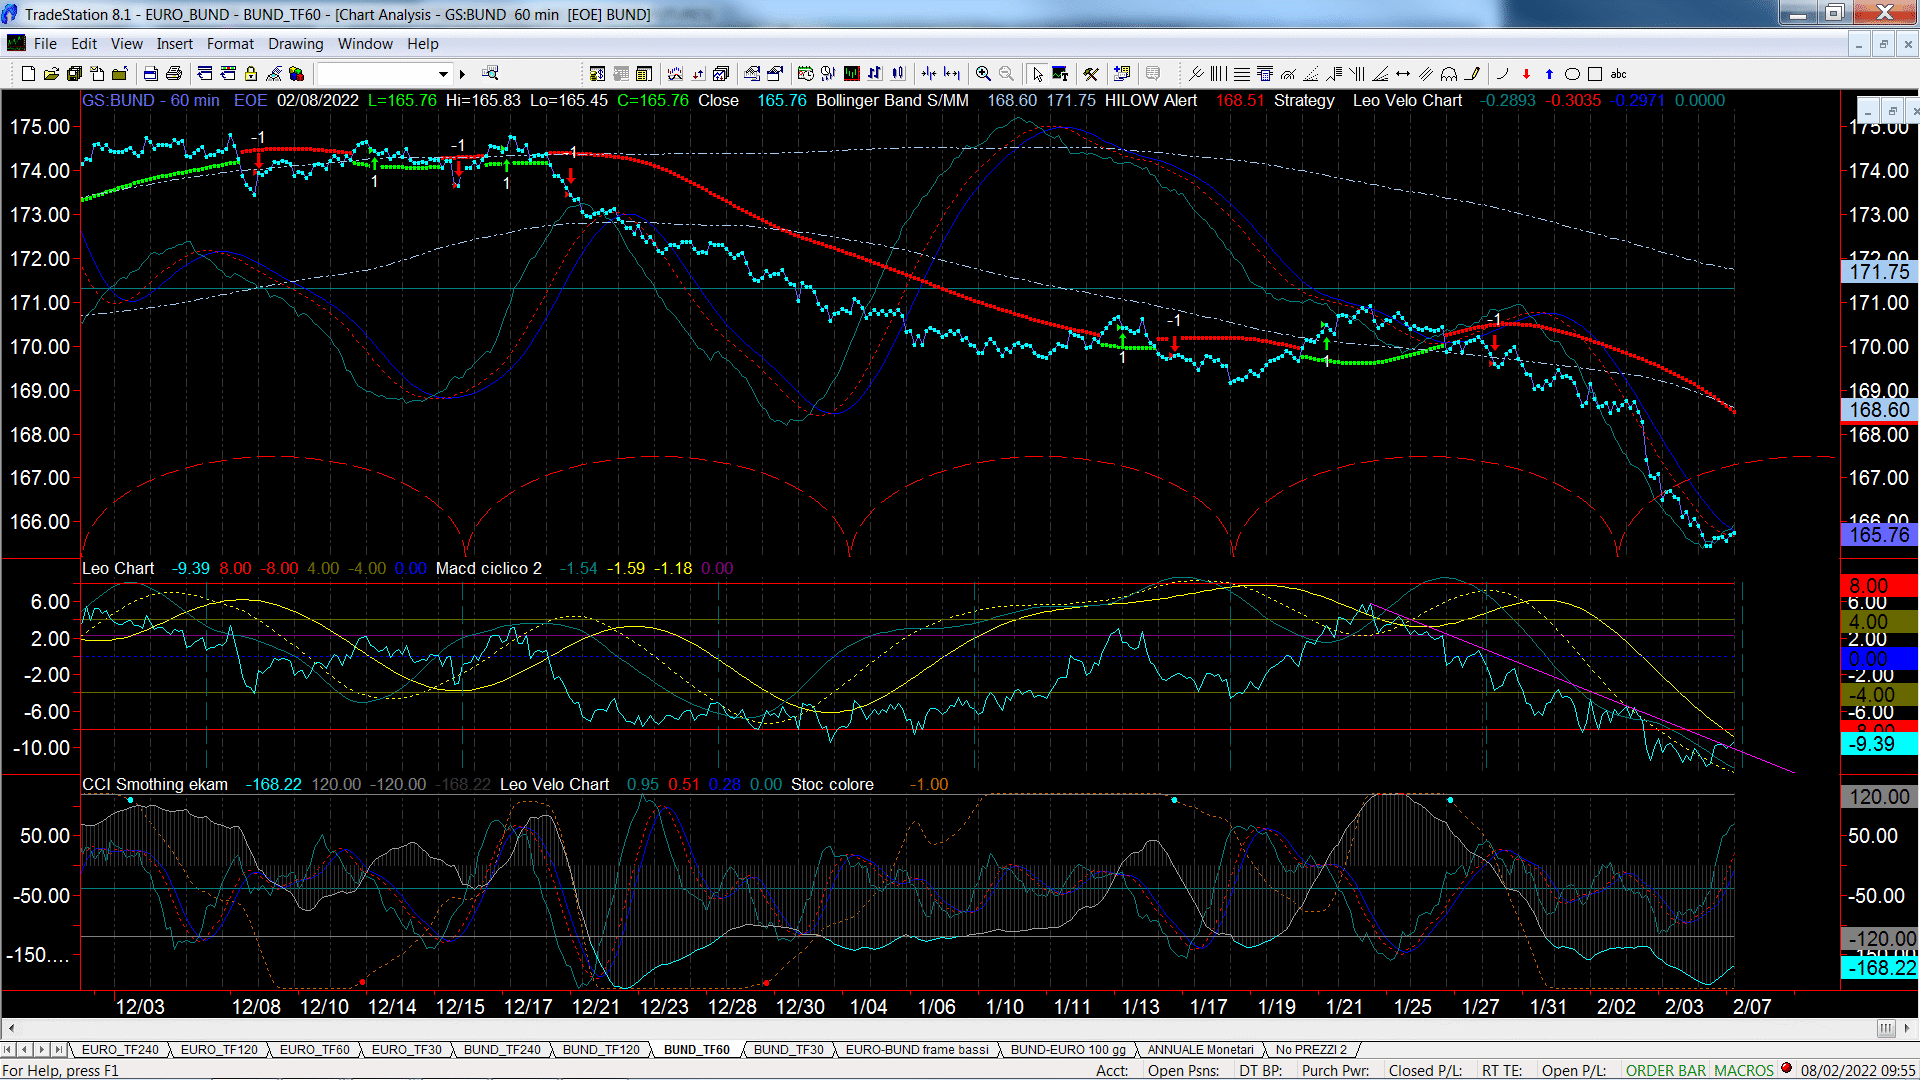The image size is (1920, 1080).
Task: Select the trendline pencil tool
Action: [1472, 74]
